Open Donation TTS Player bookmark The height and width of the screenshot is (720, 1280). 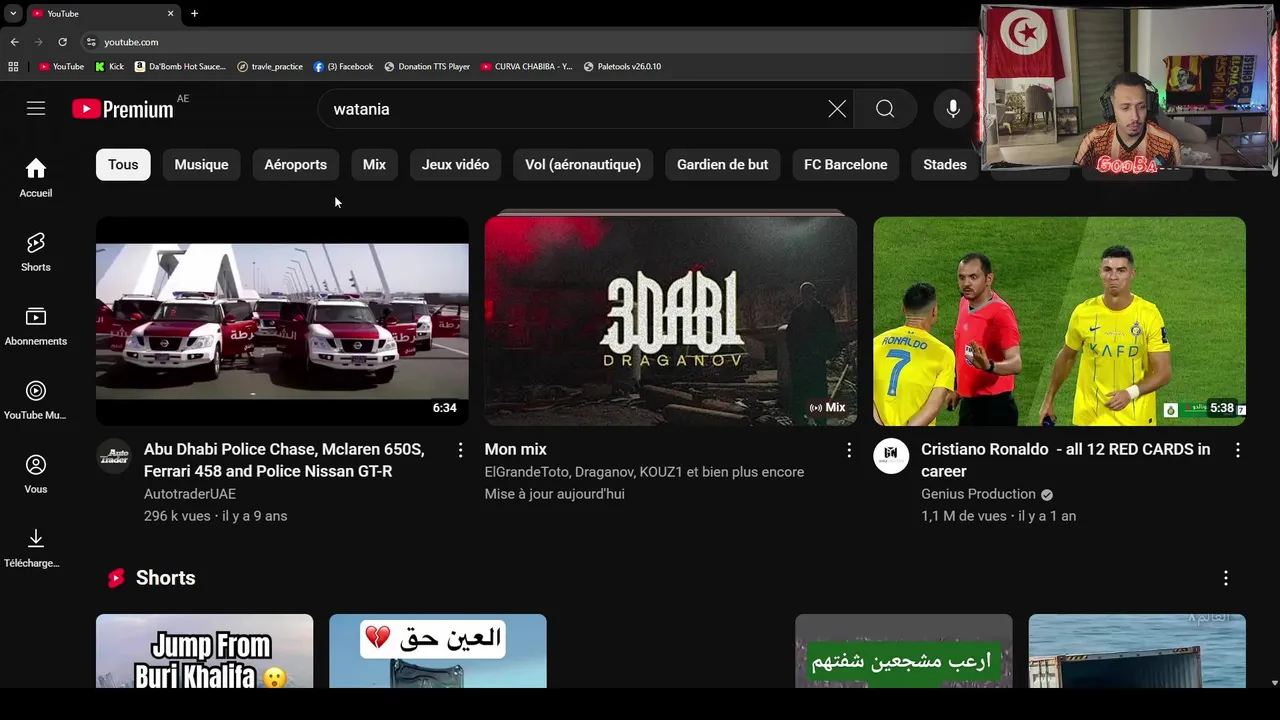point(427,67)
